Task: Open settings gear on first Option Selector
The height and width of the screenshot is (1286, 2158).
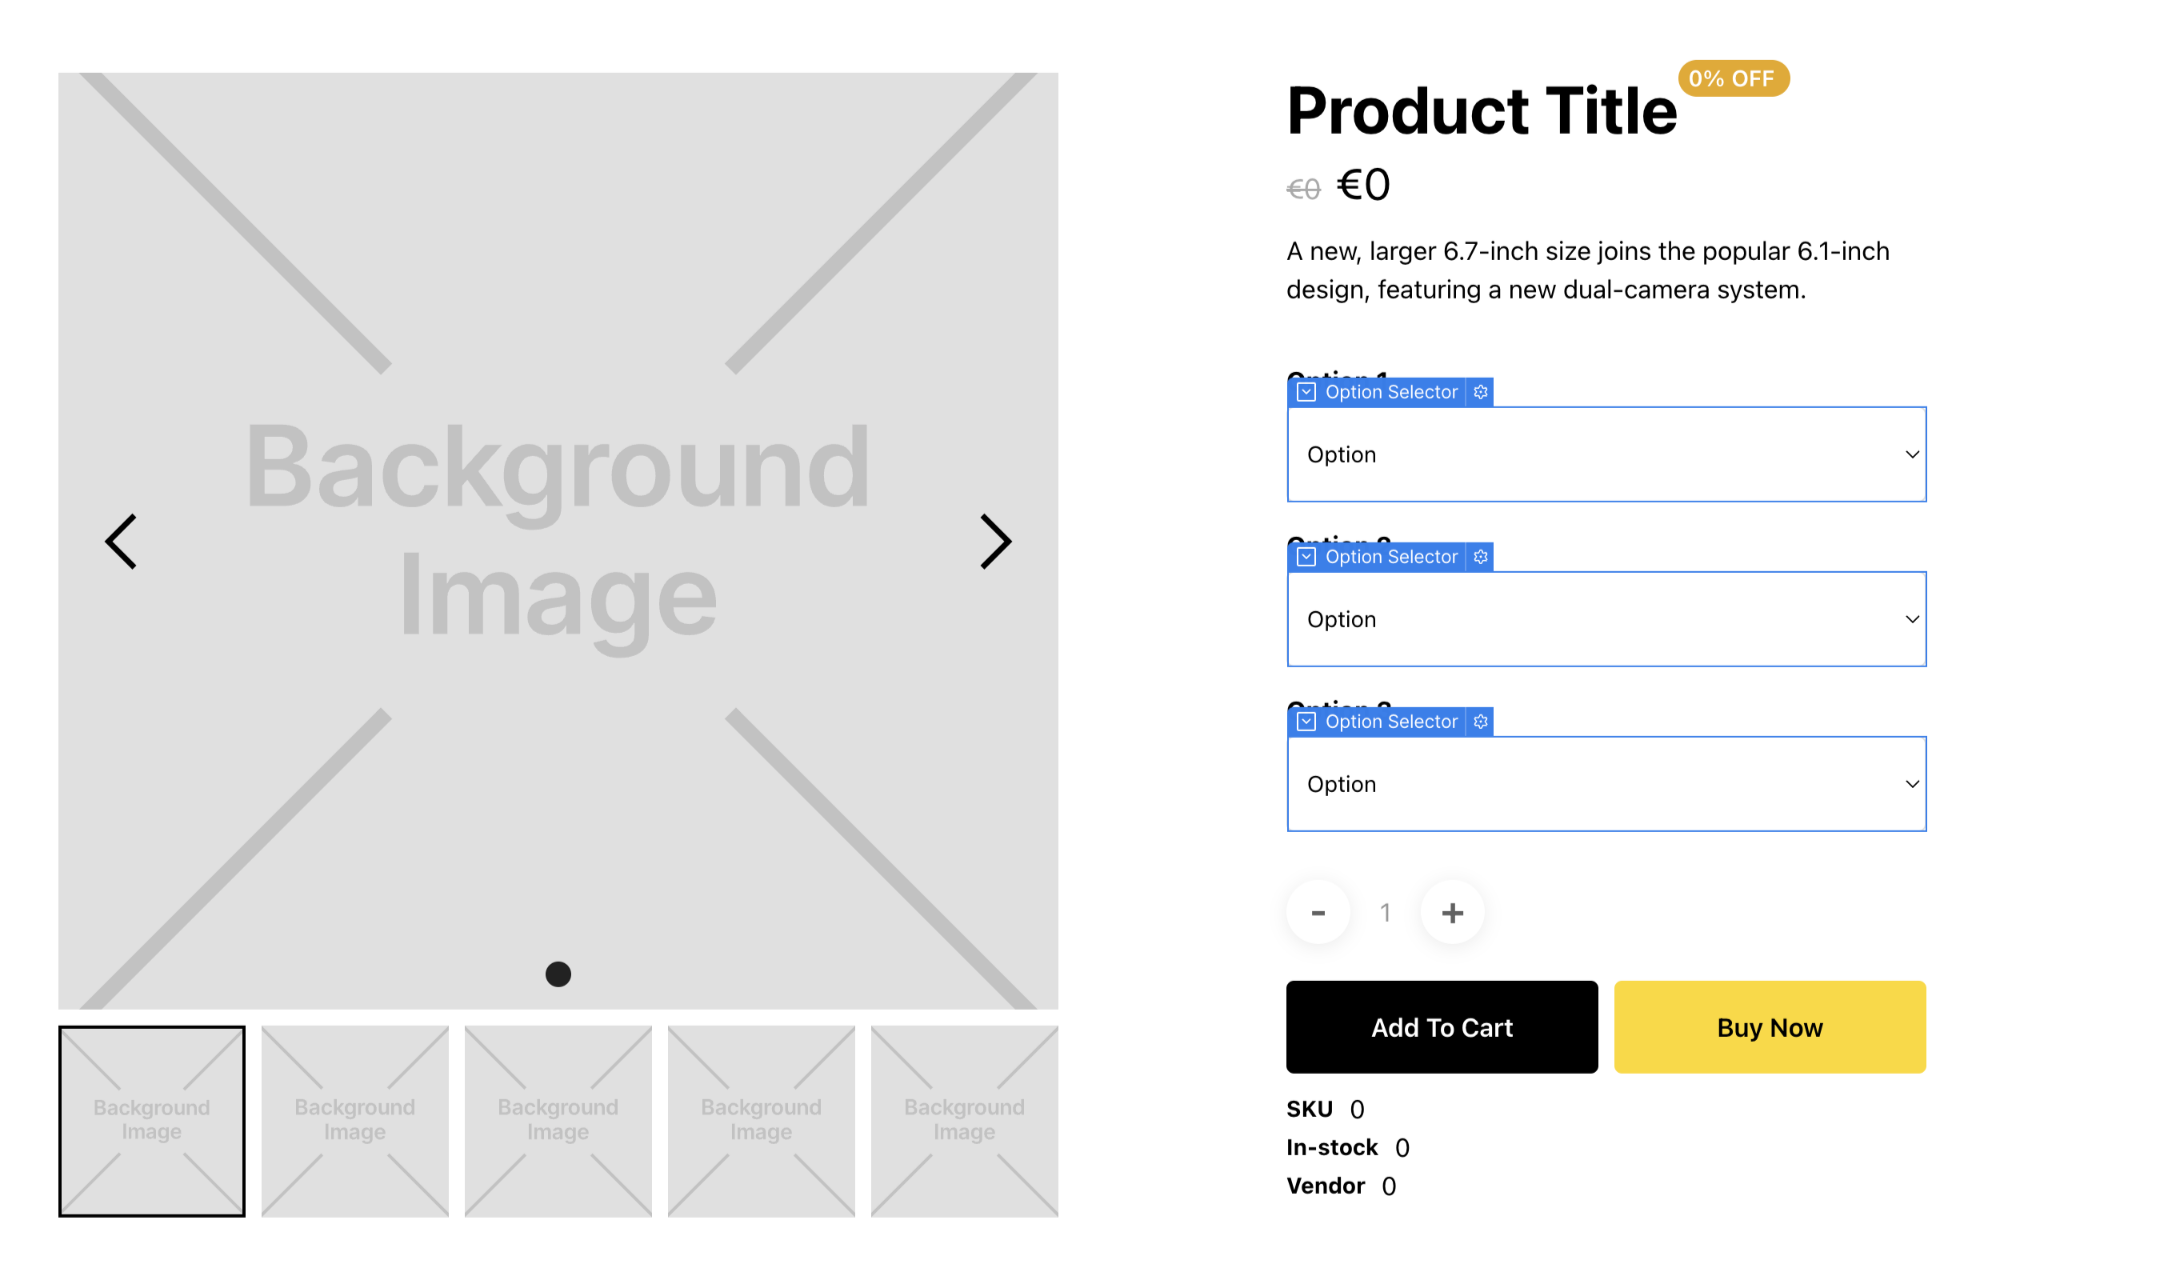Action: pos(1480,392)
